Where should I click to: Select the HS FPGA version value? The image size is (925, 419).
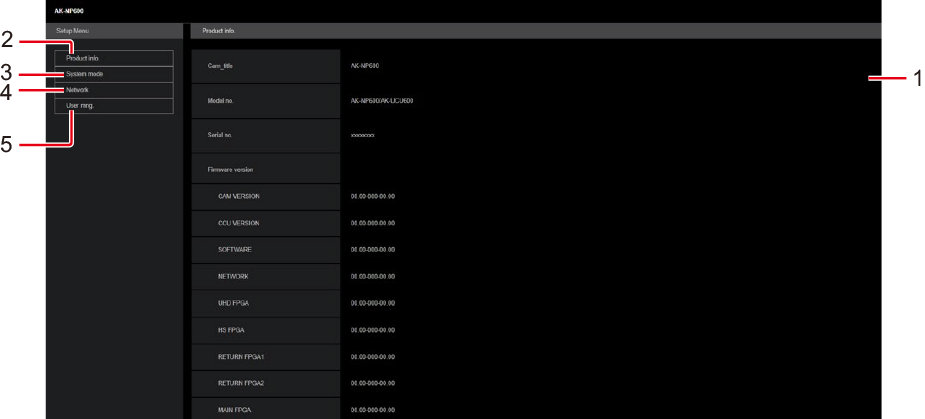pyautogui.click(x=373, y=330)
